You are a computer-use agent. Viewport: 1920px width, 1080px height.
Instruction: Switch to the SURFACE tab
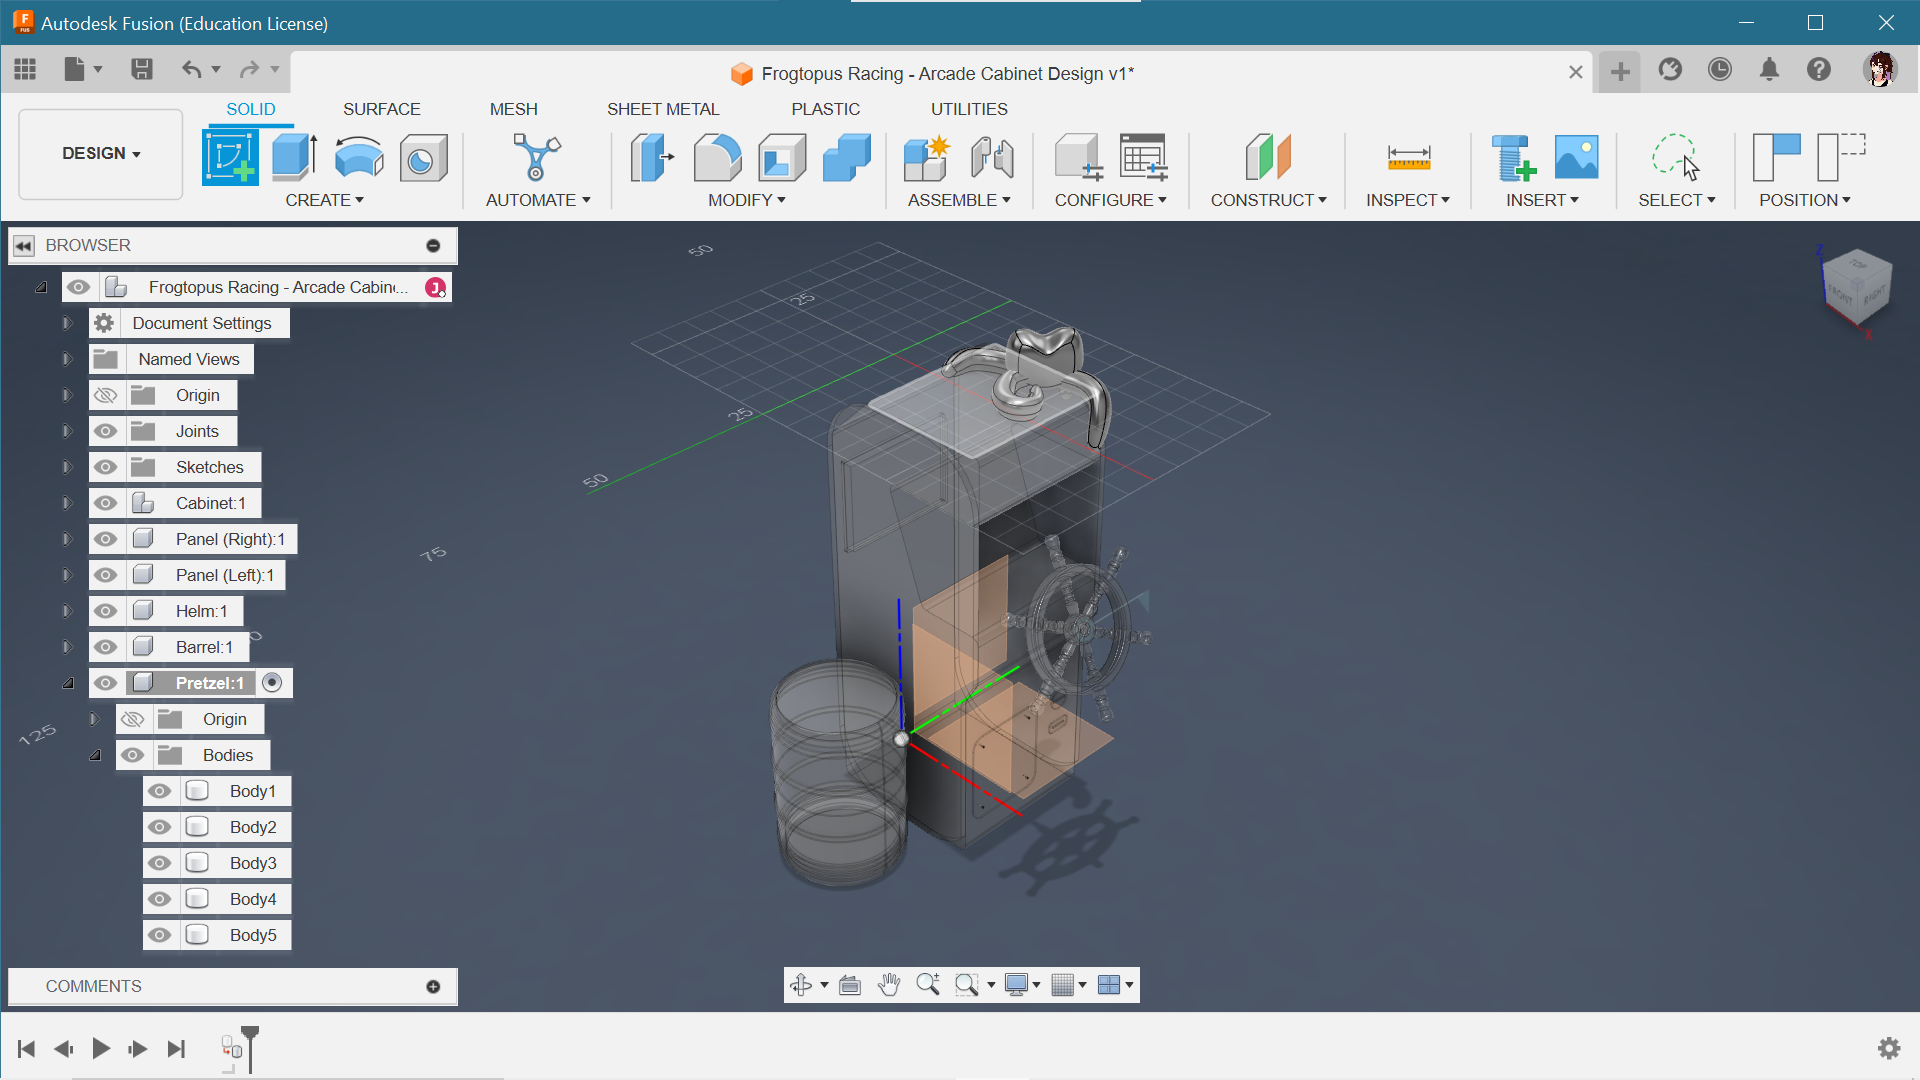(381, 109)
